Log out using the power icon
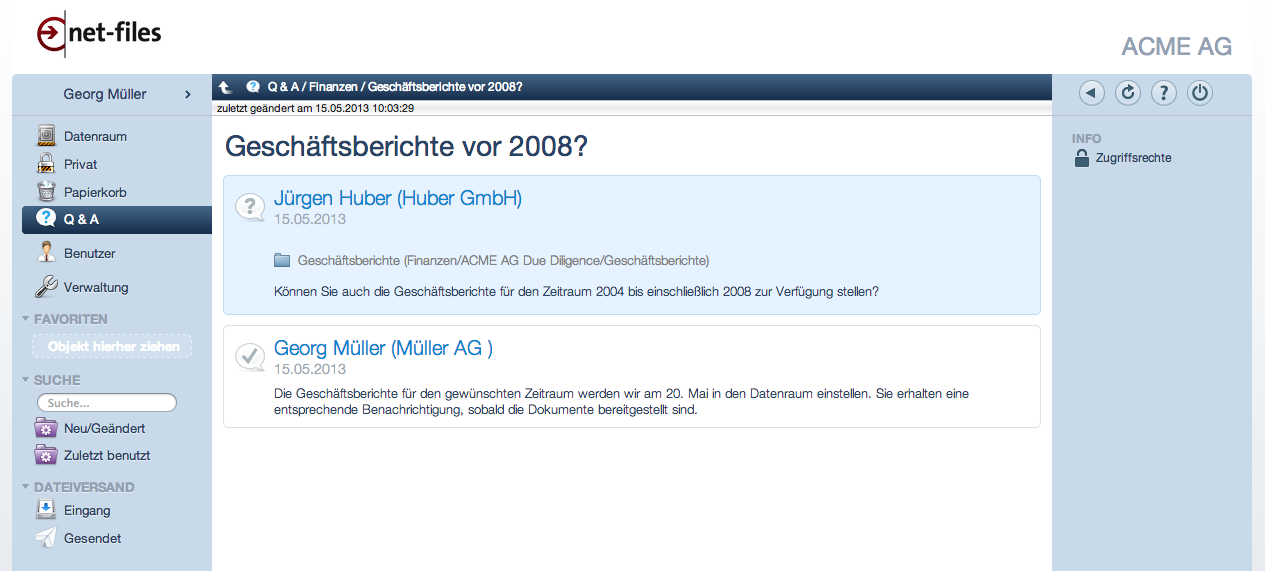This screenshot has width=1265, height=571. coord(1200,93)
